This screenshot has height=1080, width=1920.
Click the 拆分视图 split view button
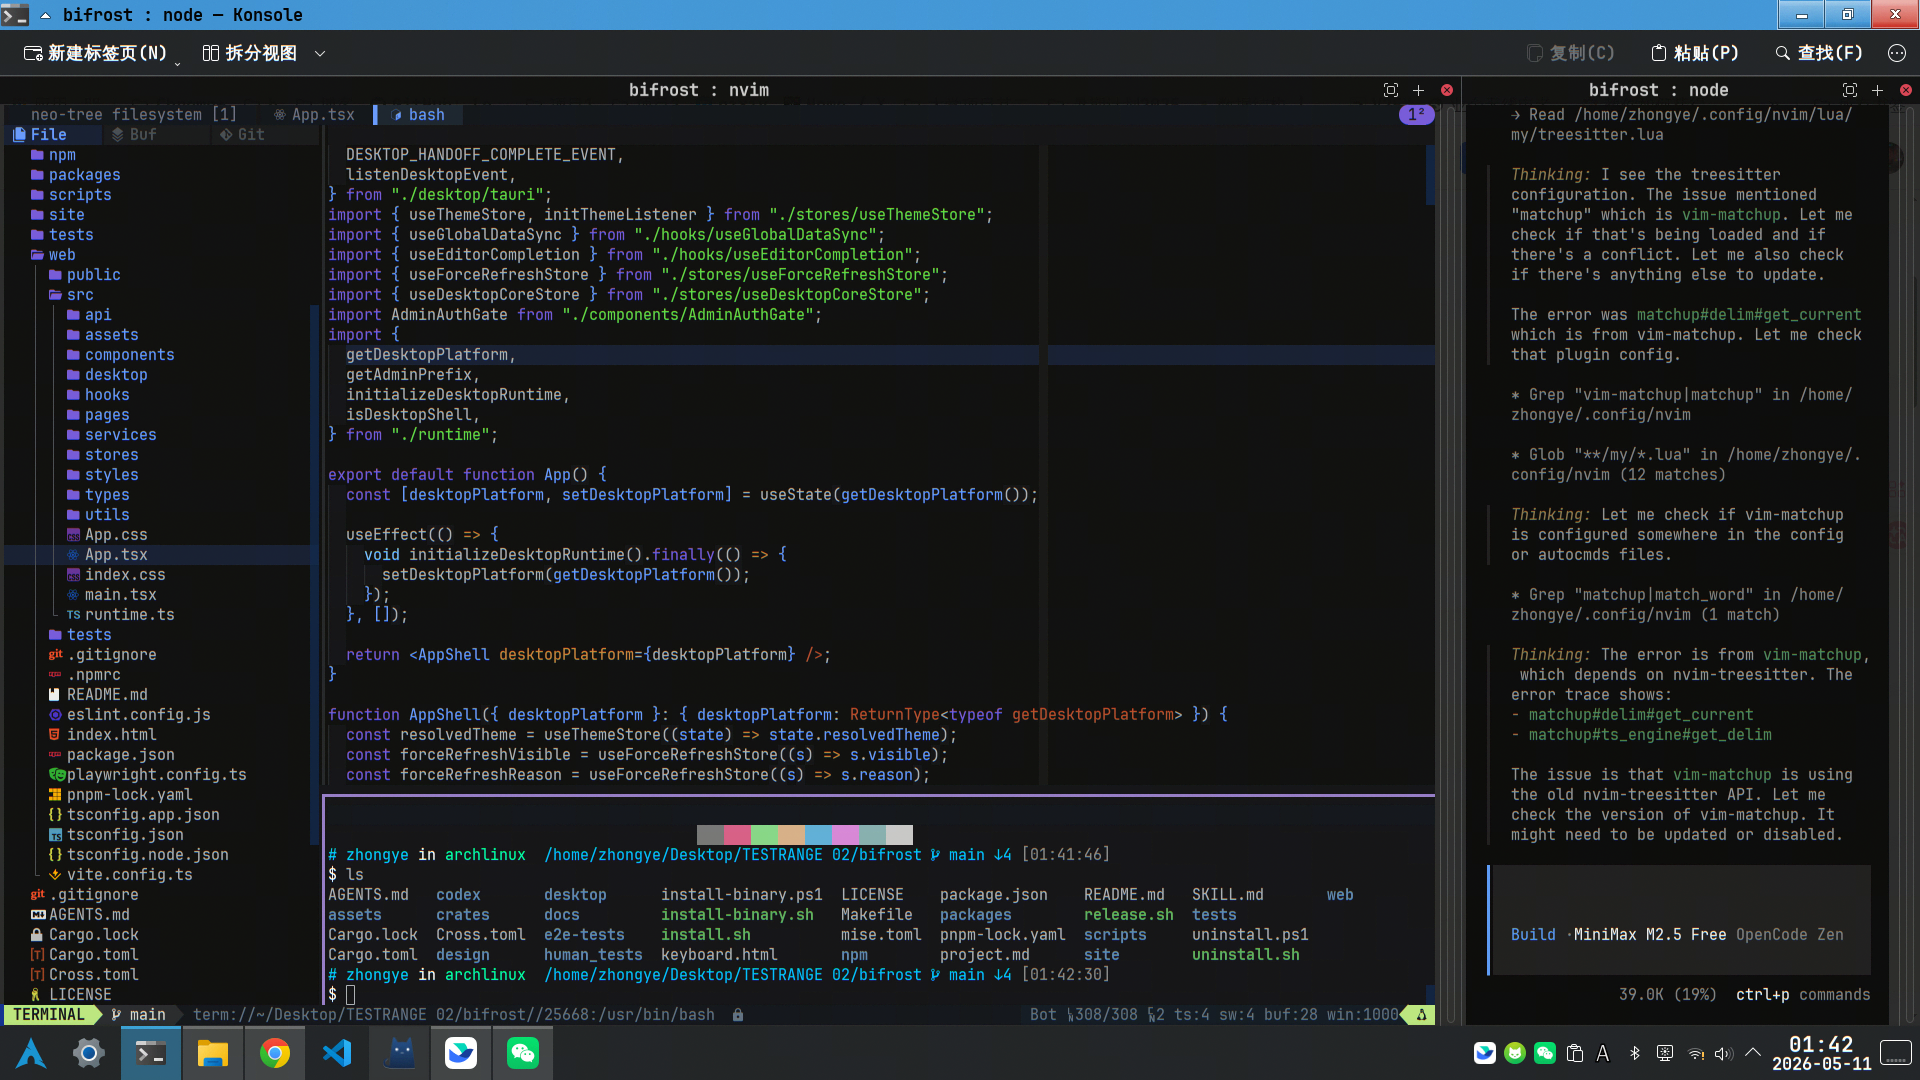(250, 53)
